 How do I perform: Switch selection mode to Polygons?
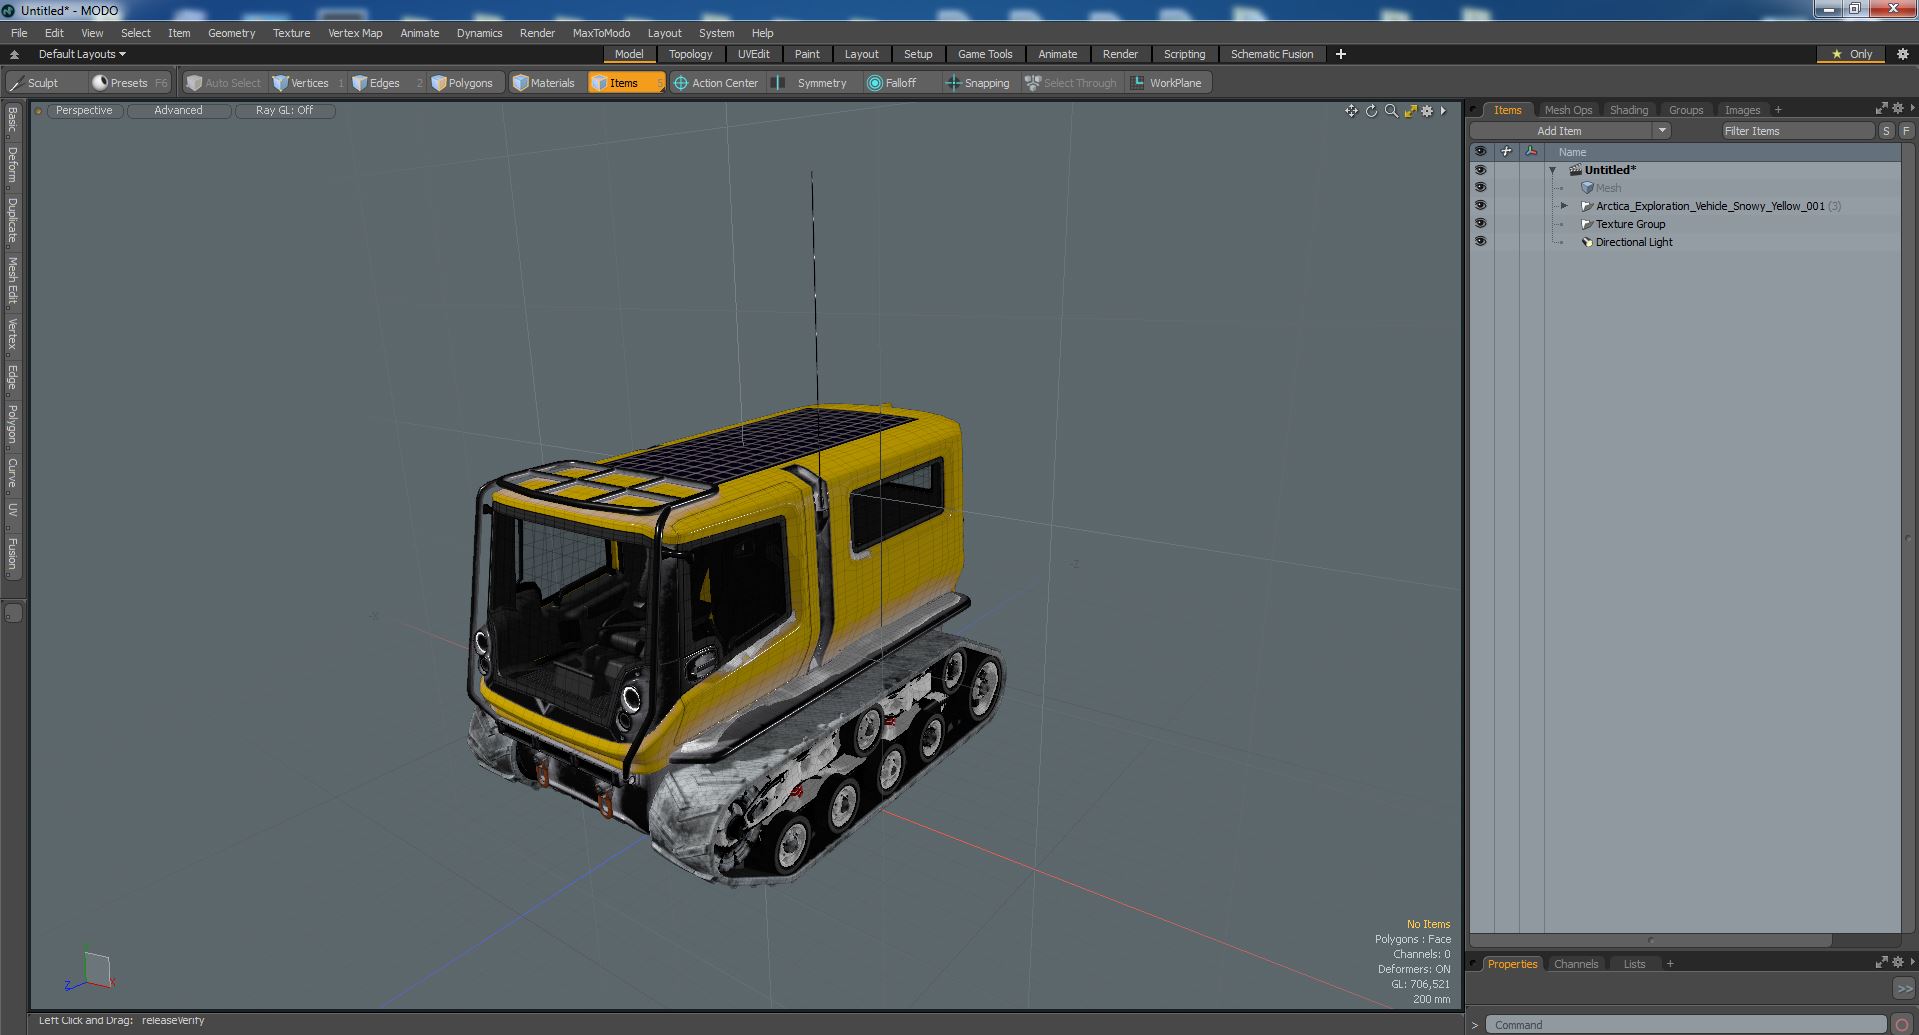pyautogui.click(x=465, y=83)
